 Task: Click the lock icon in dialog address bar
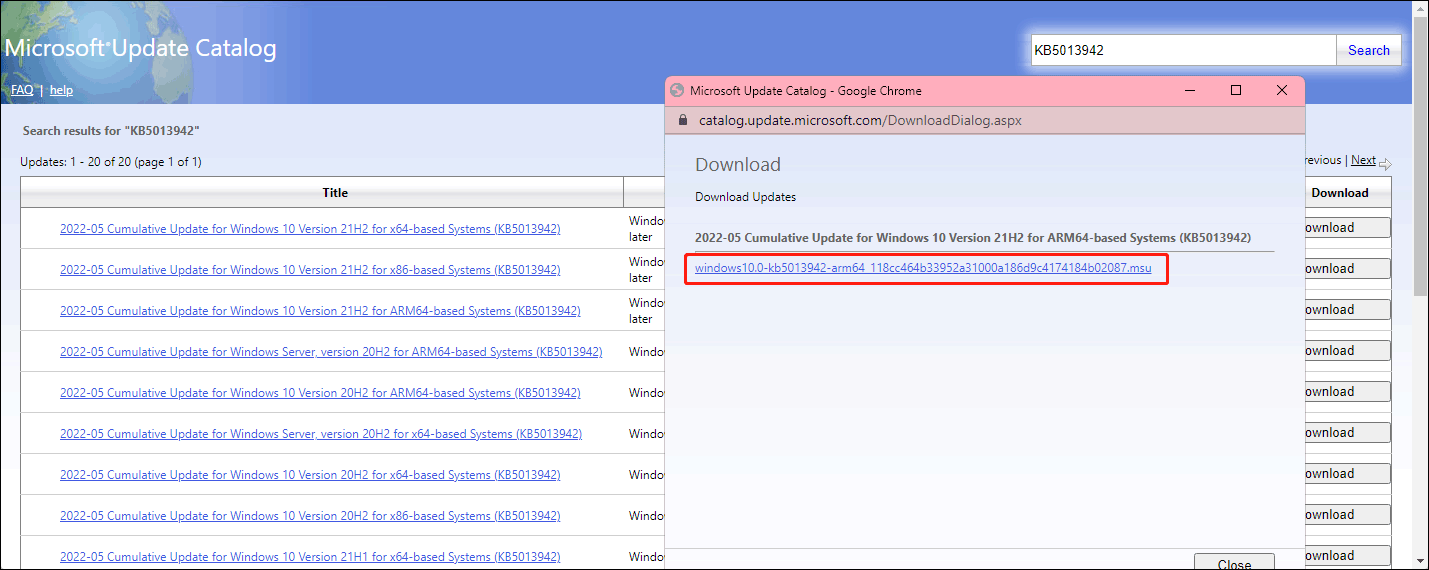click(x=684, y=120)
